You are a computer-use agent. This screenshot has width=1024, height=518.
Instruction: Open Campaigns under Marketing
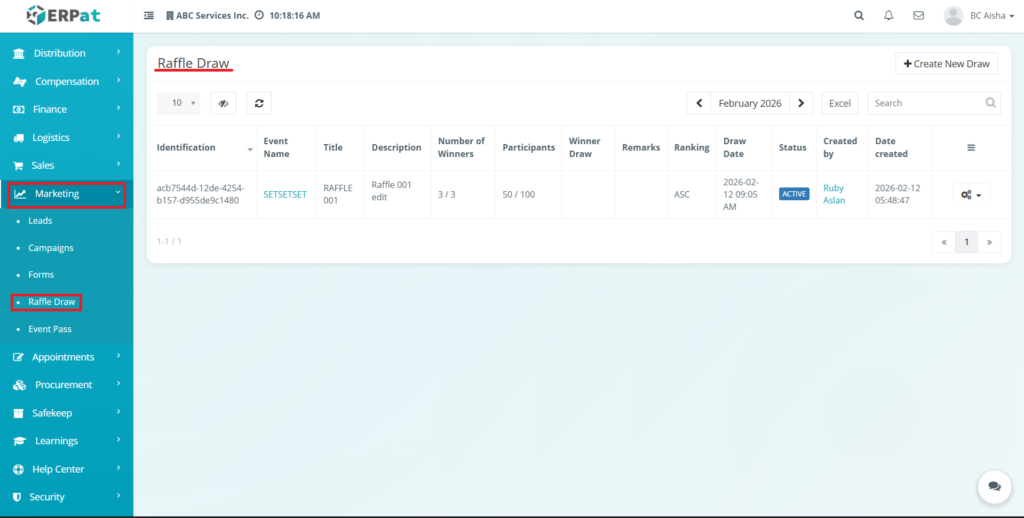click(50, 248)
